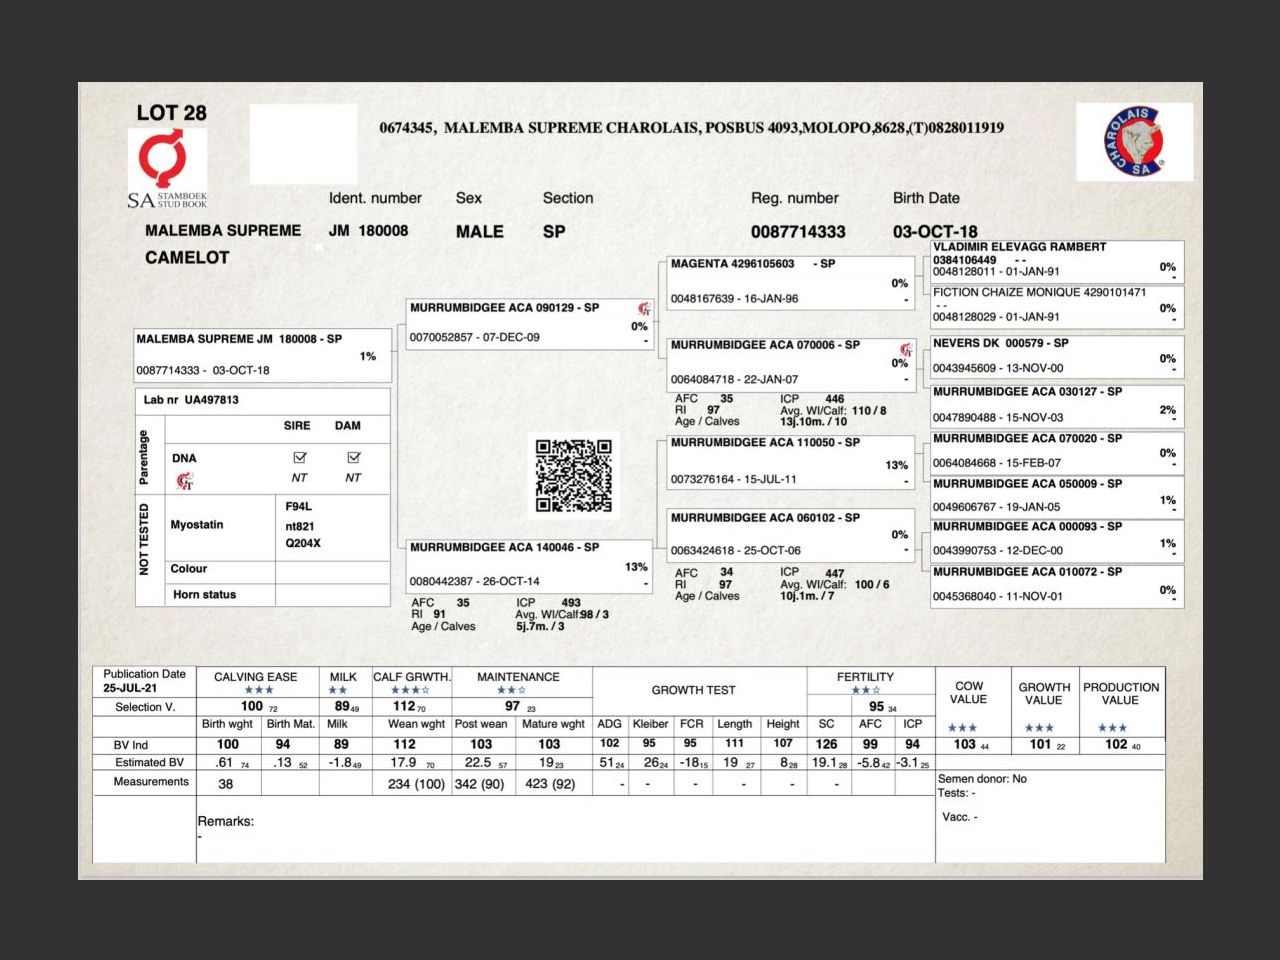Click the Mature wght measurement 423 (92)
The image size is (1280, 960).
tap(550, 784)
